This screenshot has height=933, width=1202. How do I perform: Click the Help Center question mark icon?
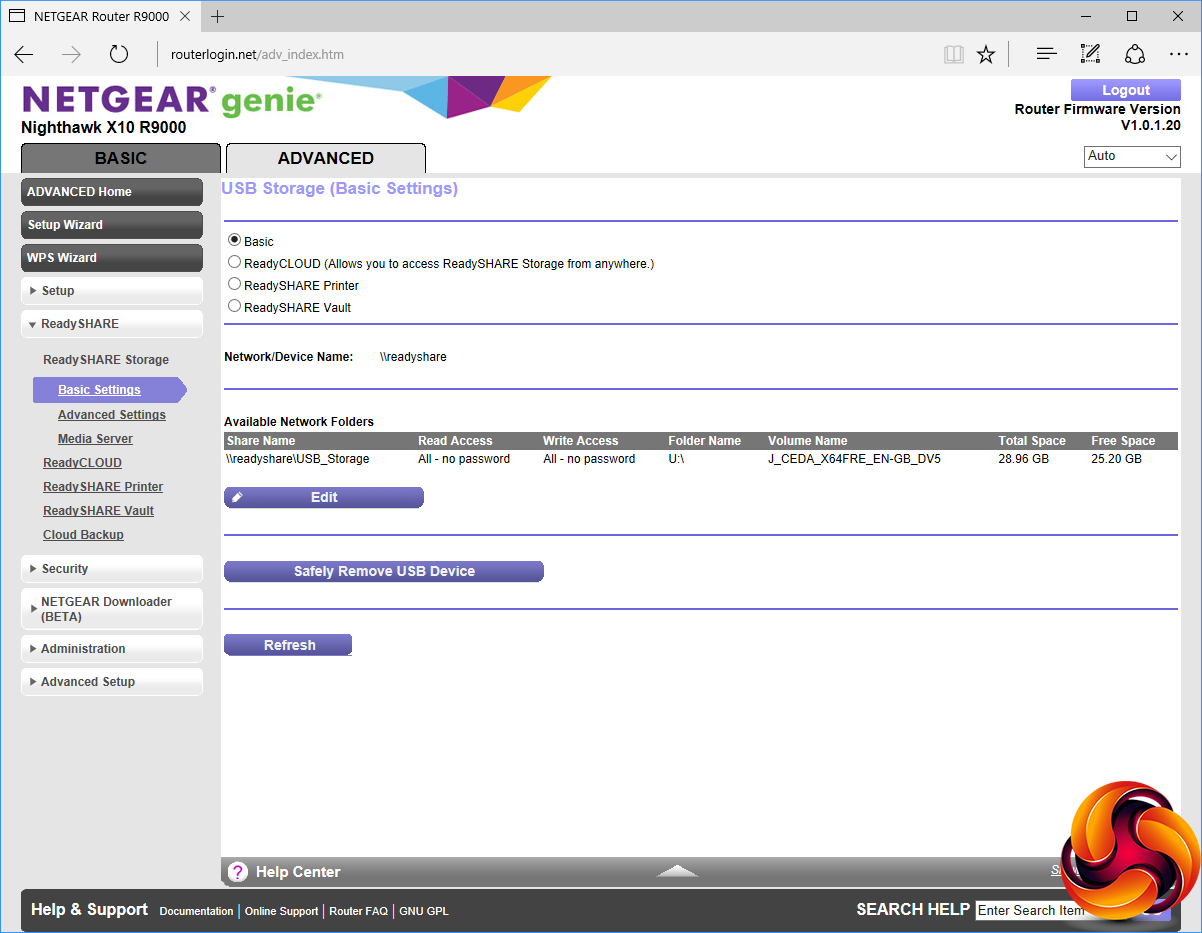(x=237, y=872)
